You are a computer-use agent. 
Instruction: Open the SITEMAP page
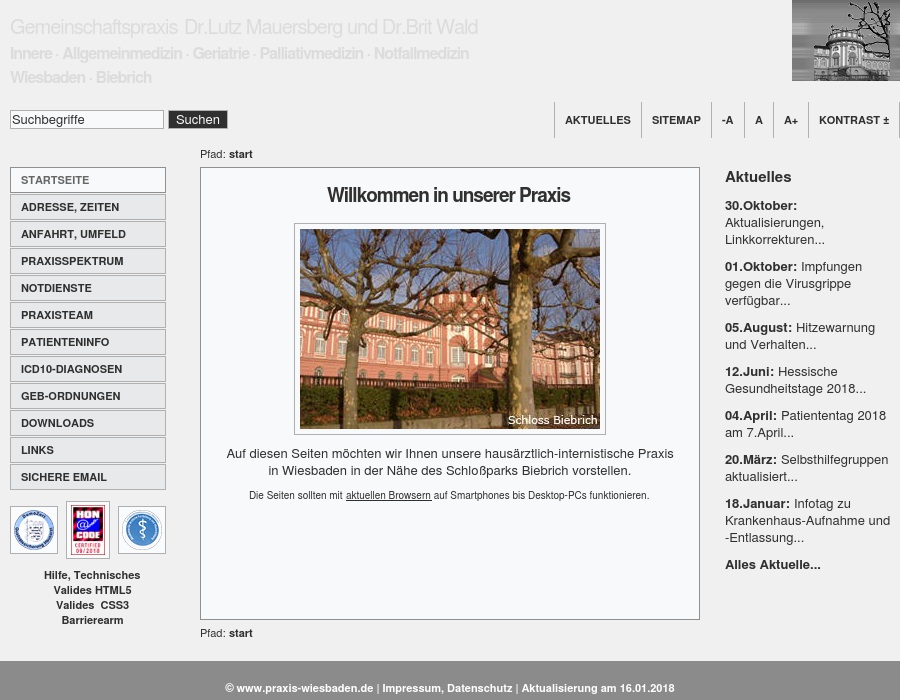pyautogui.click(x=676, y=120)
